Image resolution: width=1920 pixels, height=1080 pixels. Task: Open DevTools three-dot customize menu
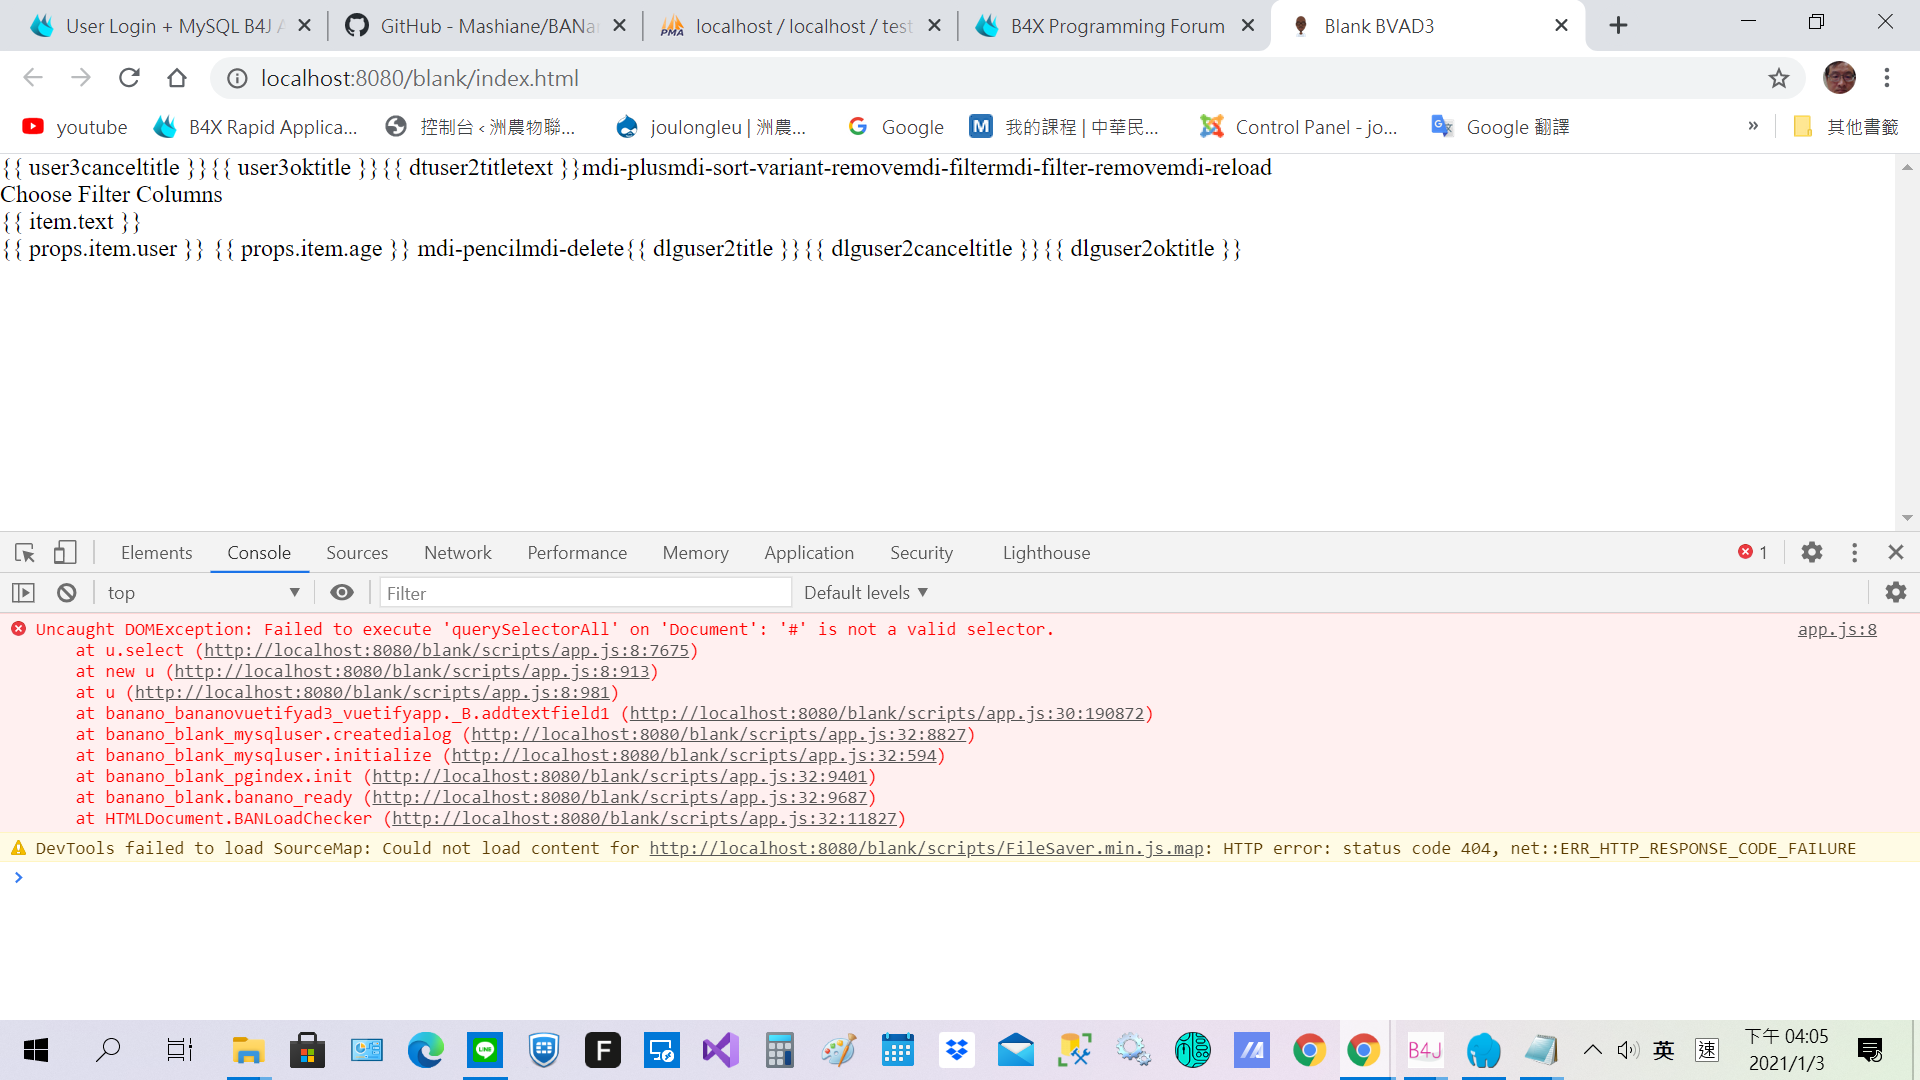click(1854, 552)
